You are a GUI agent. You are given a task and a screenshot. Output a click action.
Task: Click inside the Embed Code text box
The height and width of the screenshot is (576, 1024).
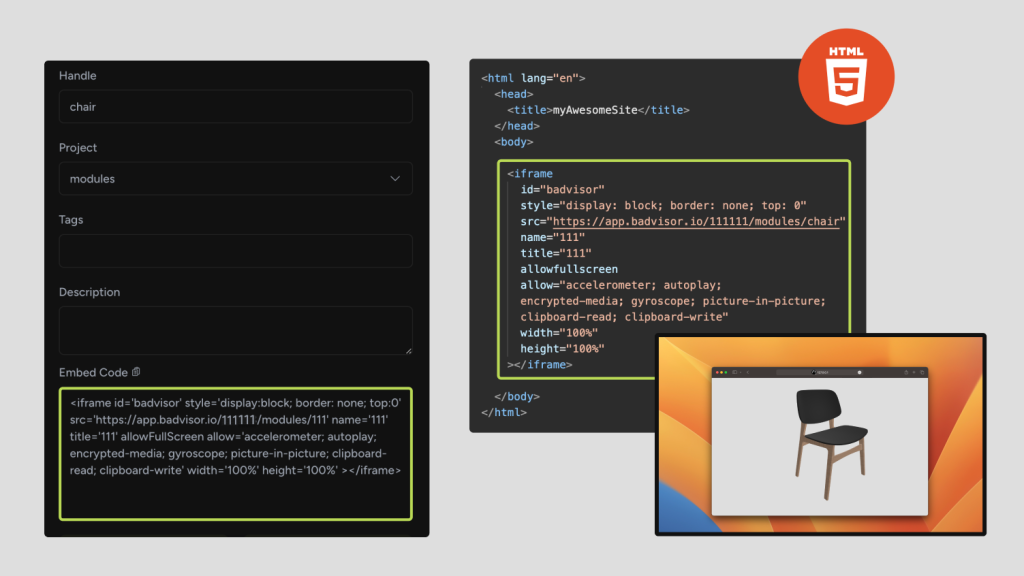point(236,454)
